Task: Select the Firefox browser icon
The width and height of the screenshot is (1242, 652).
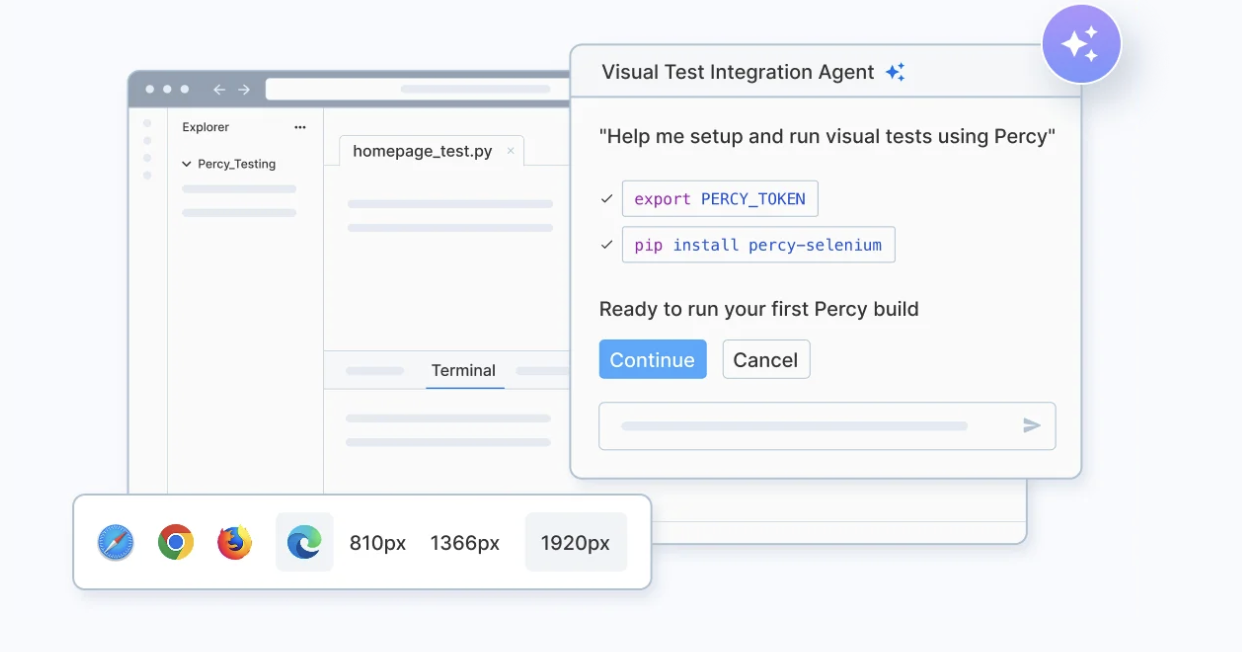Action: (x=233, y=542)
